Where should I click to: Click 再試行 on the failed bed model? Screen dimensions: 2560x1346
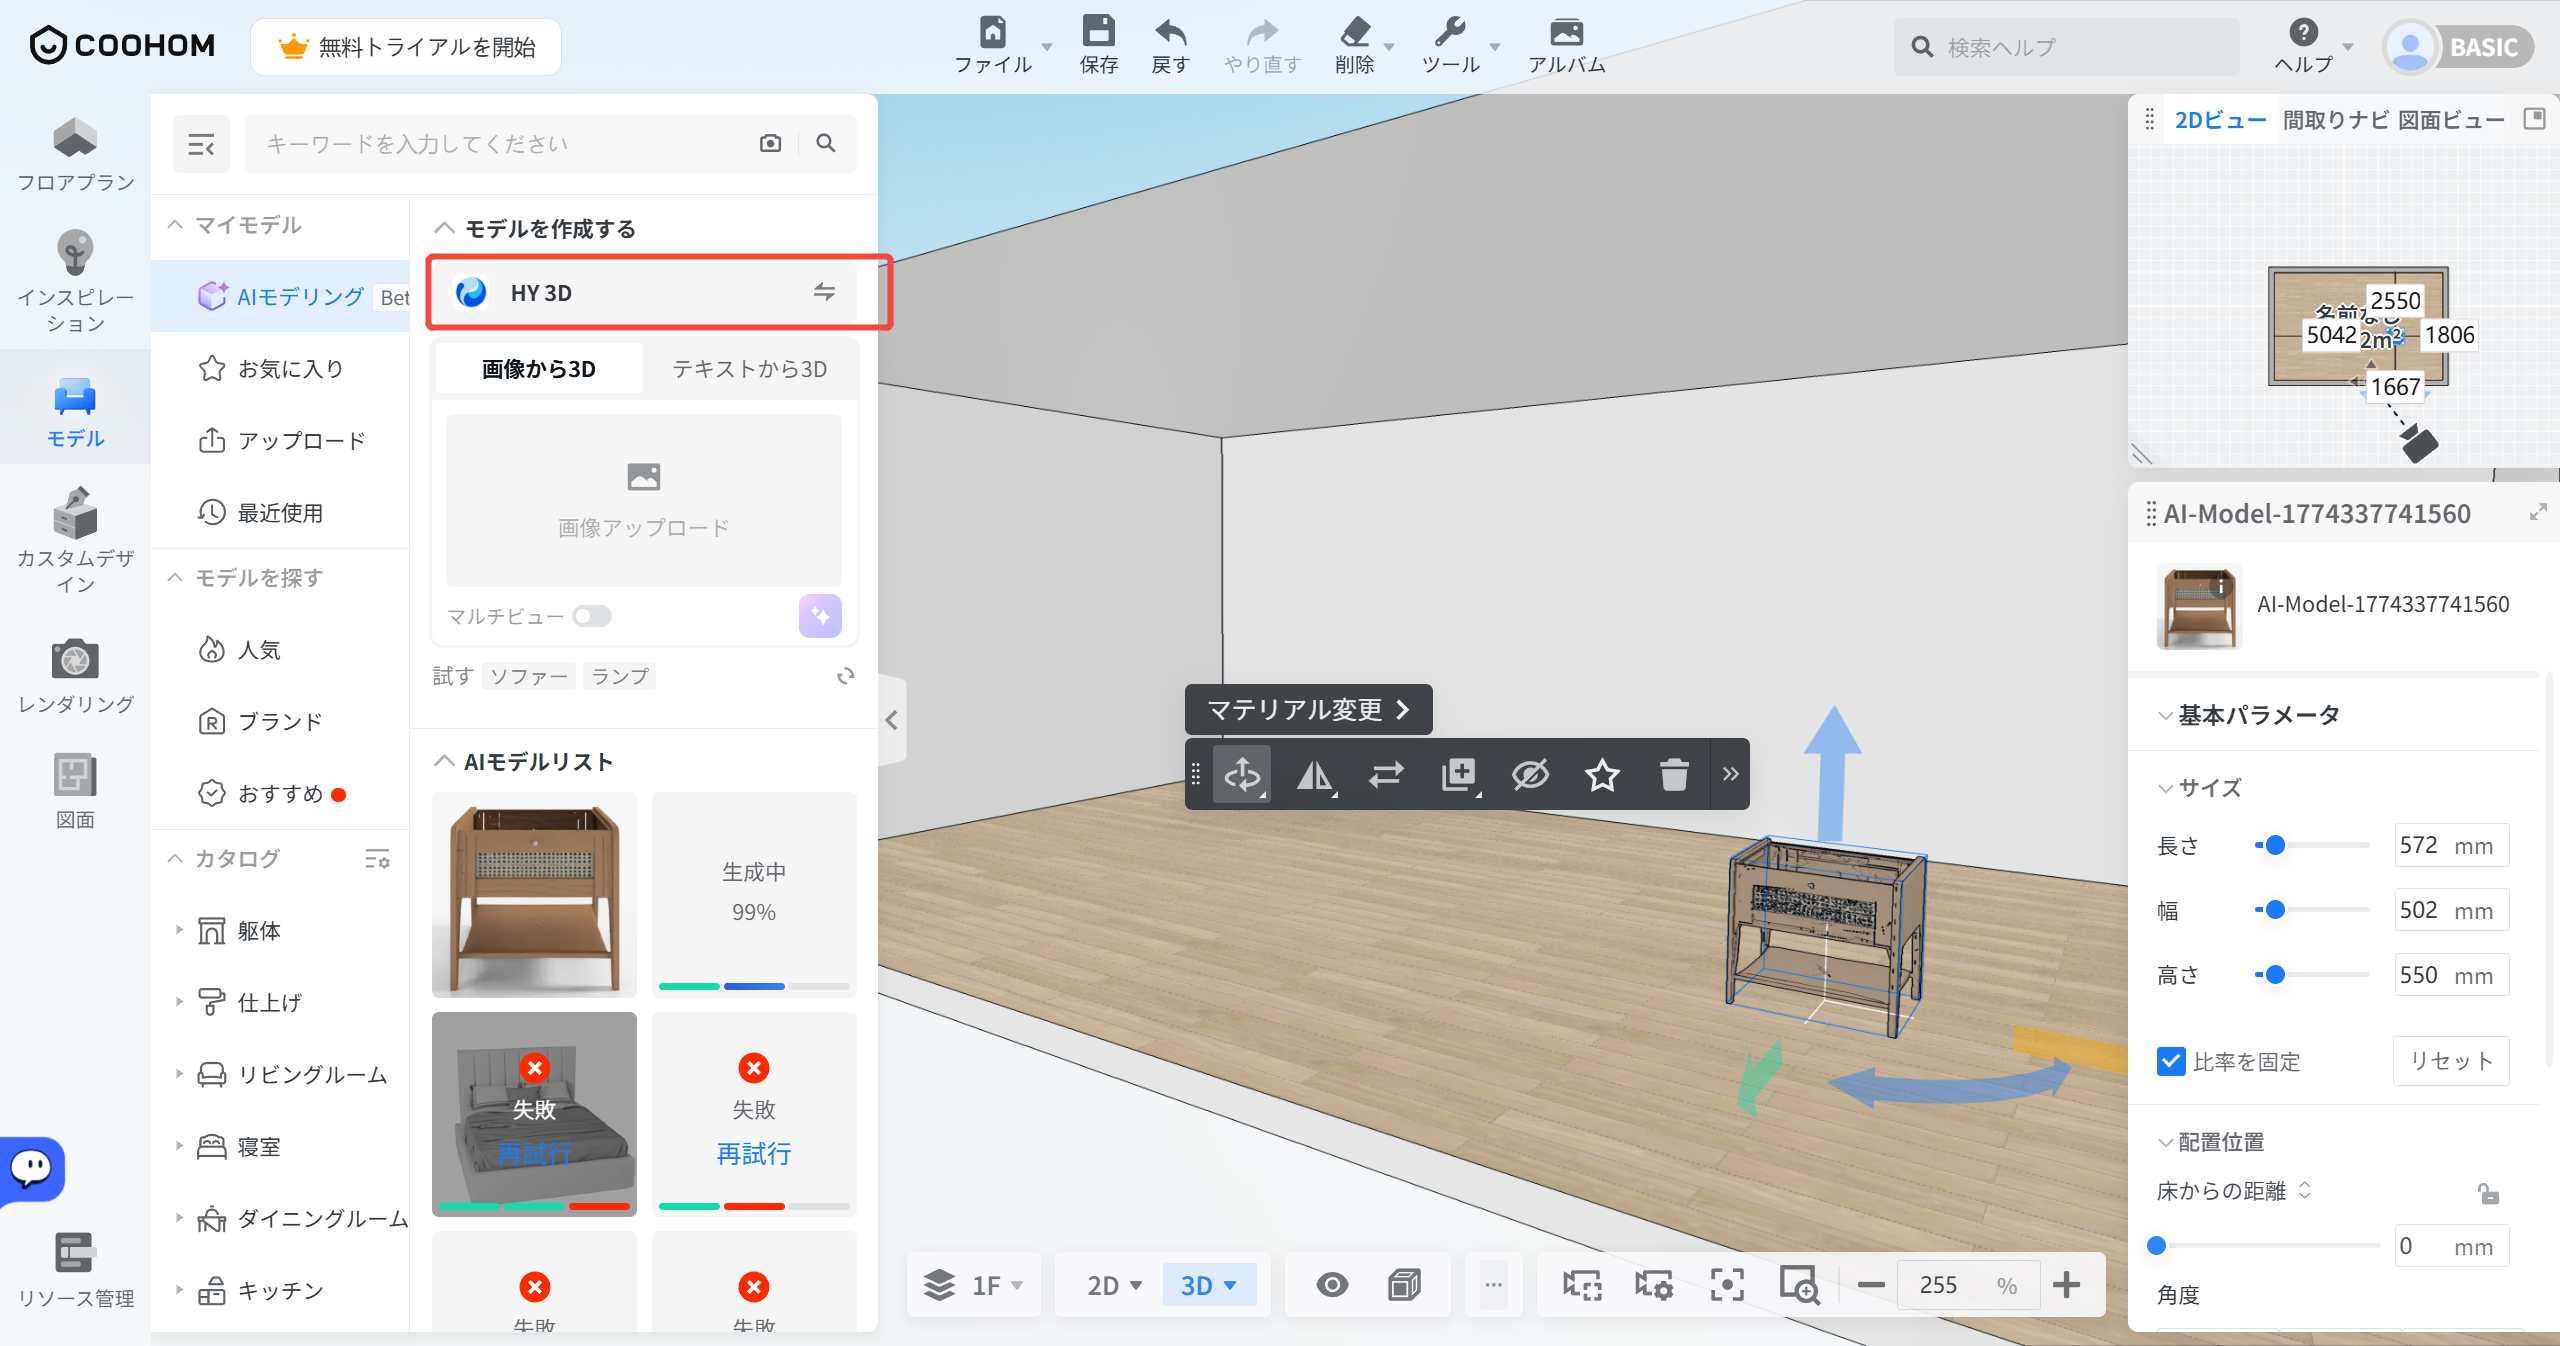point(534,1154)
